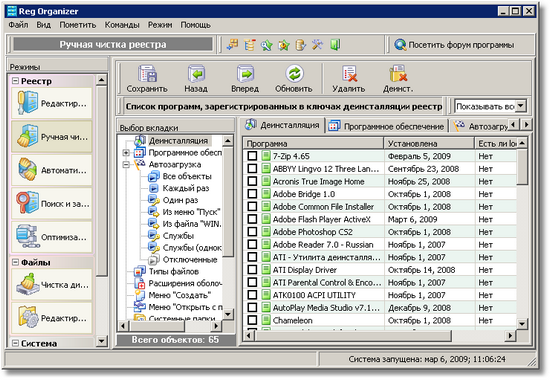Click the orange cubes with arrow toolbar icon

(232, 45)
